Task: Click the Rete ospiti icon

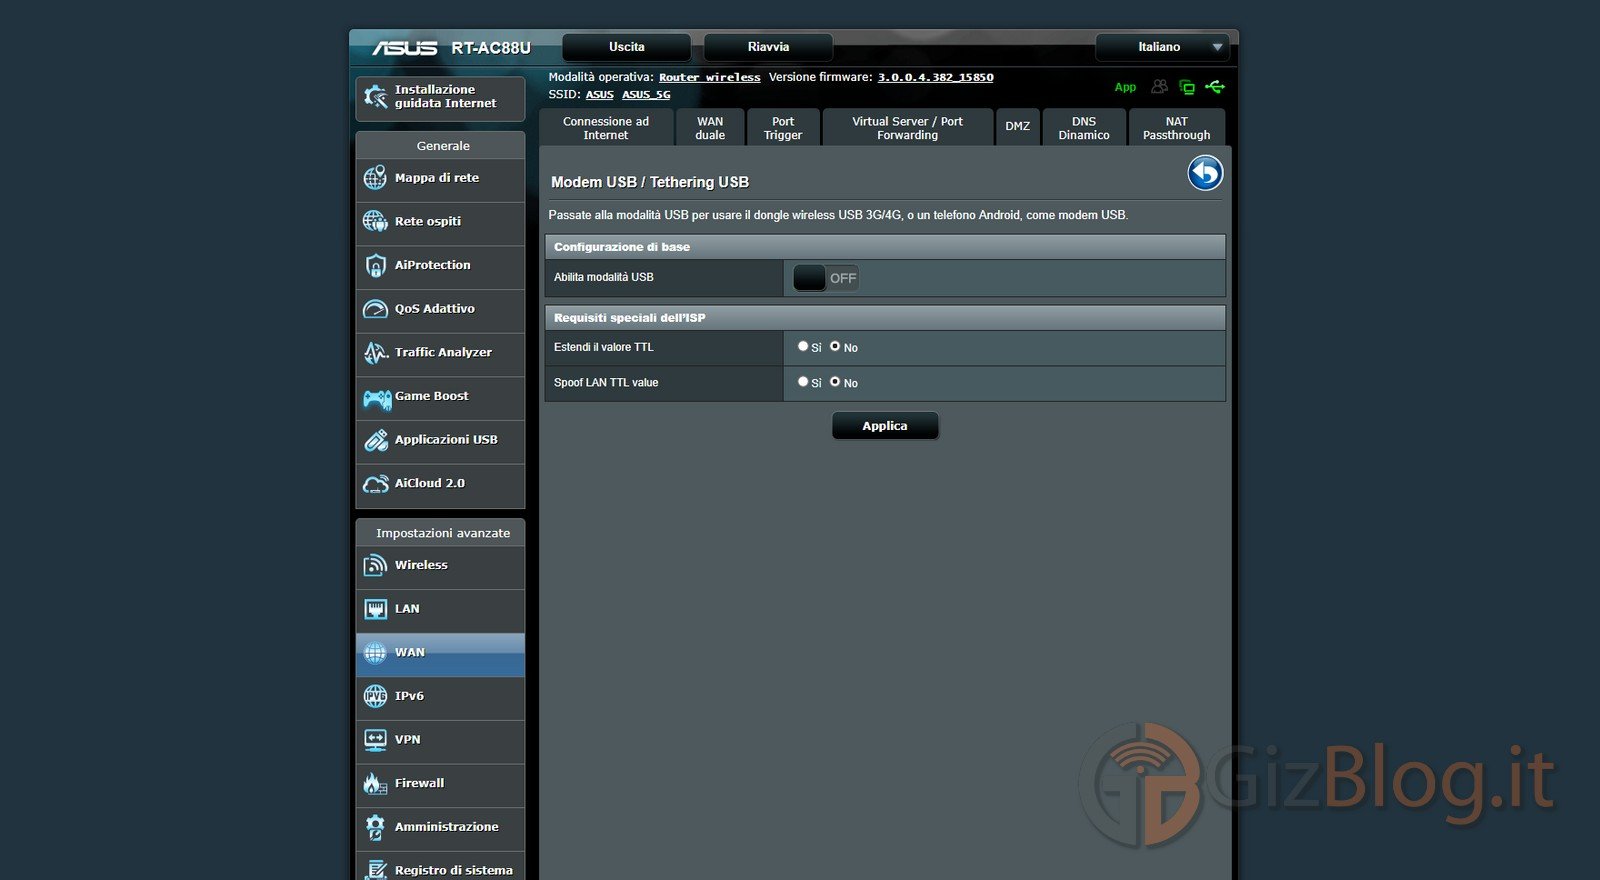Action: pyautogui.click(x=375, y=221)
